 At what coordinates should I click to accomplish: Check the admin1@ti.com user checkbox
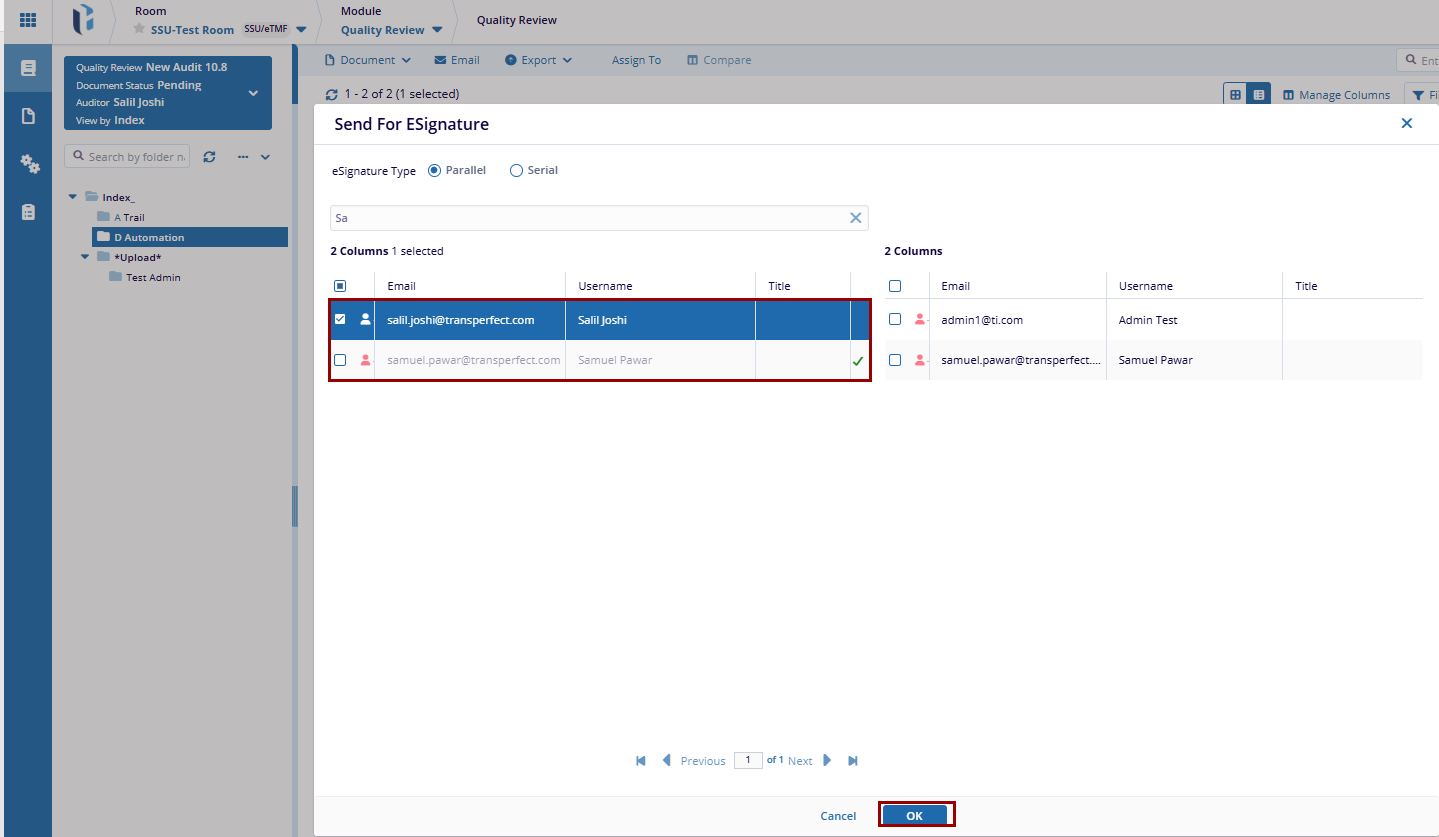895,320
